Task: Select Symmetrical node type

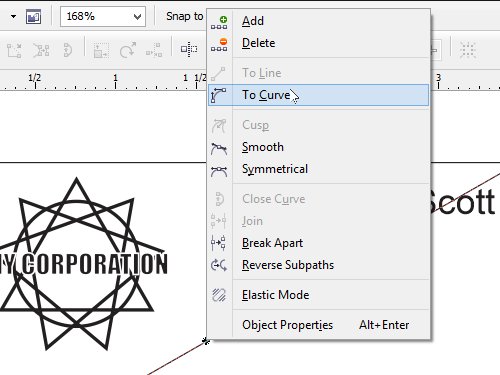Action: click(318, 169)
